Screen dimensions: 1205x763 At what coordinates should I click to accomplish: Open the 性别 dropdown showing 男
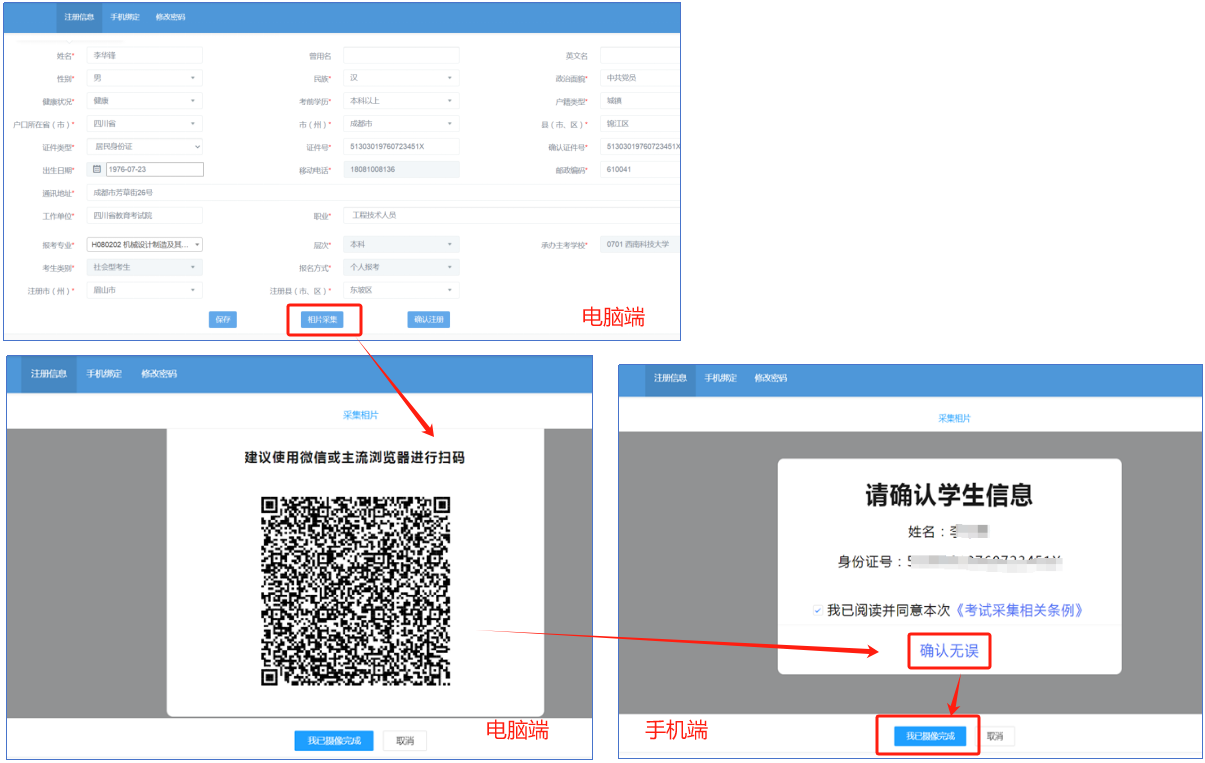click(x=144, y=78)
